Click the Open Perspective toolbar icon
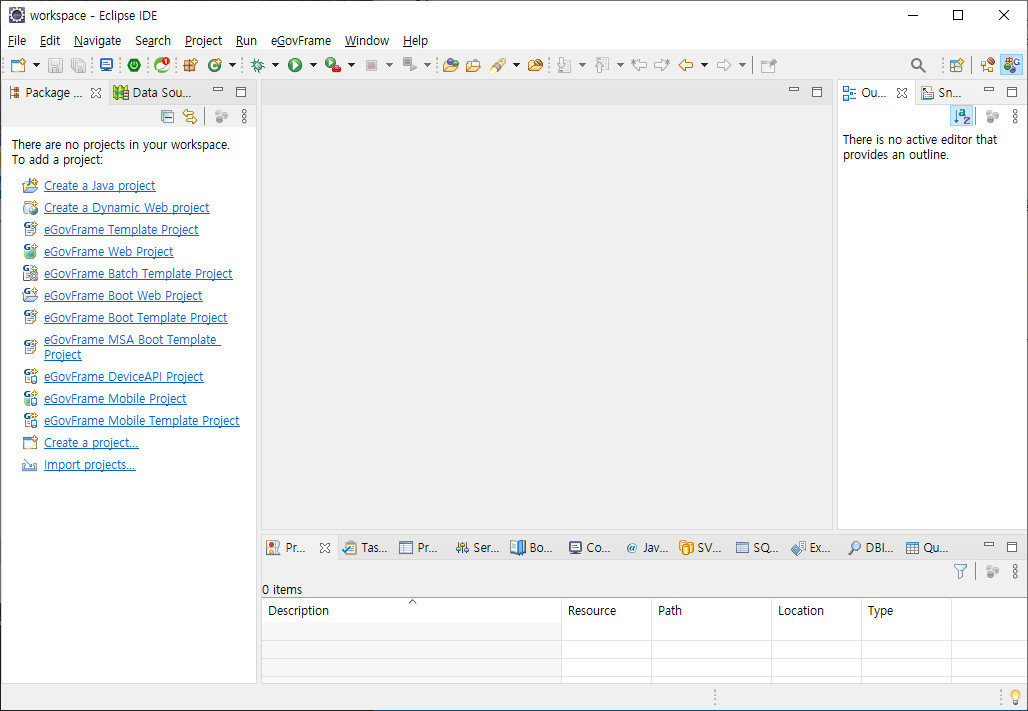 pos(957,65)
